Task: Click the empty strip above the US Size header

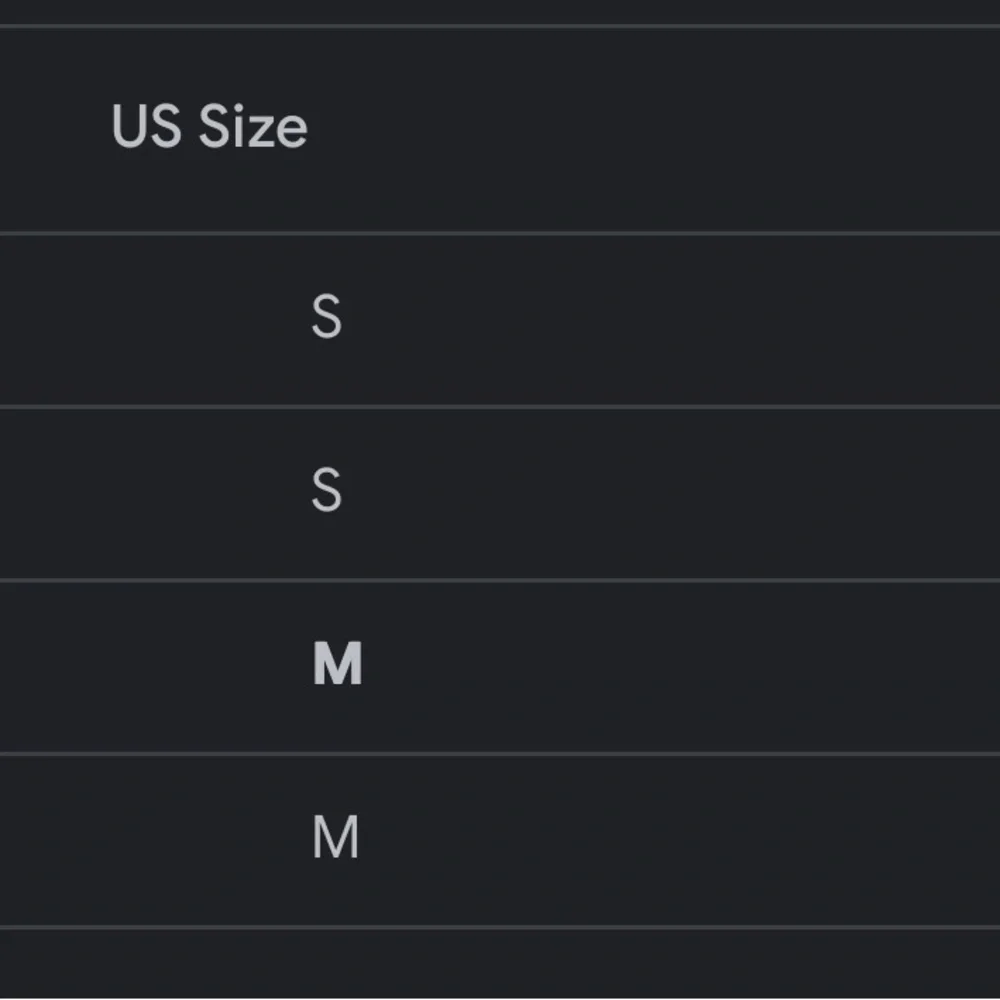Action: pyautogui.click(x=500, y=11)
